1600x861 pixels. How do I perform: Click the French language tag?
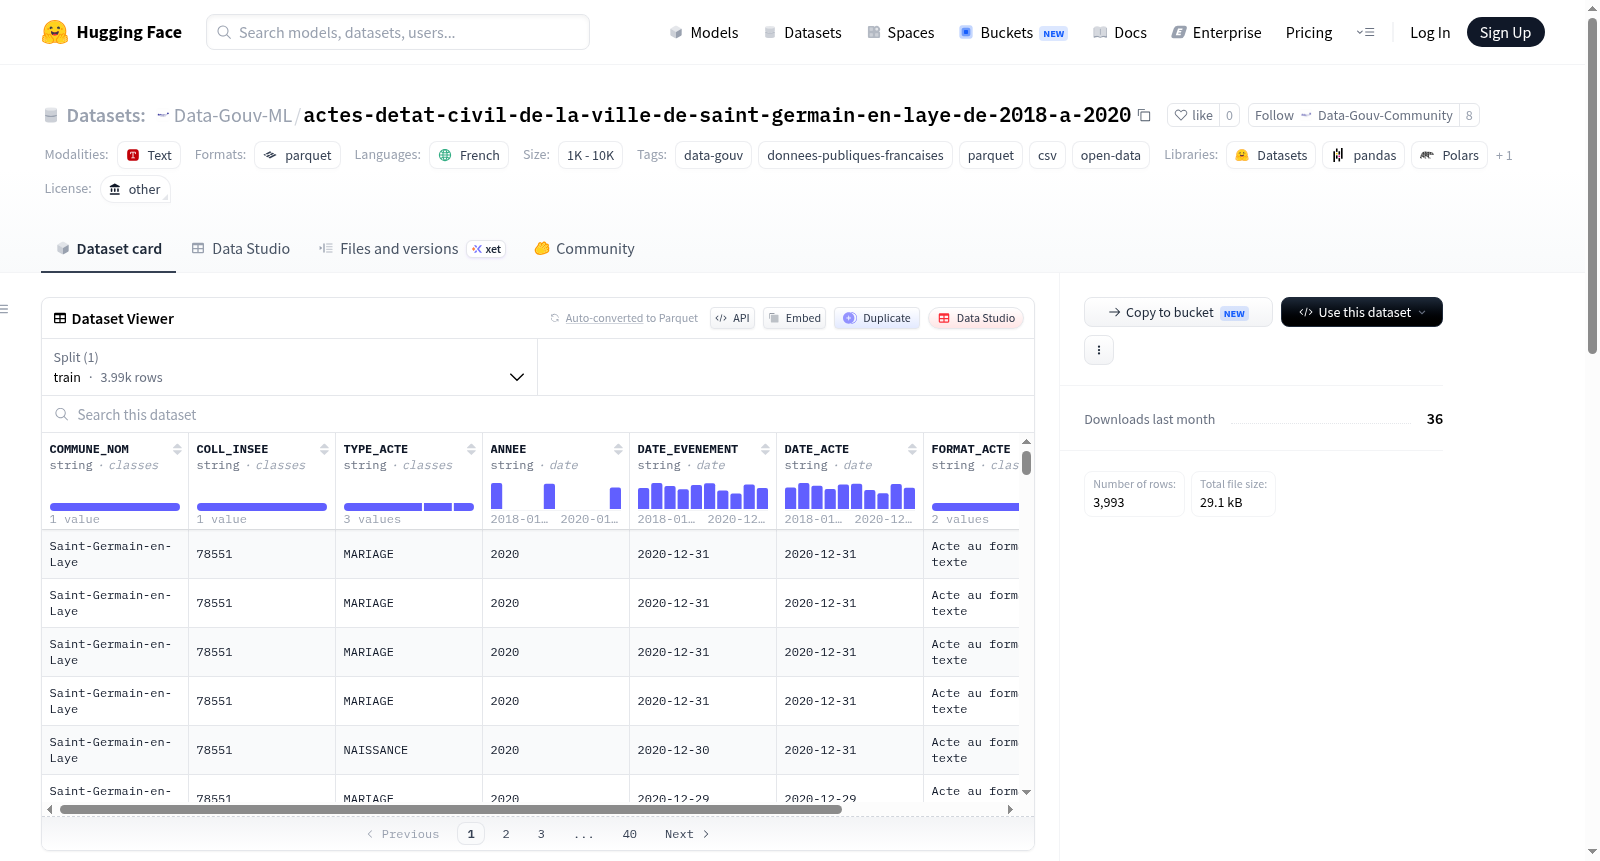click(469, 155)
